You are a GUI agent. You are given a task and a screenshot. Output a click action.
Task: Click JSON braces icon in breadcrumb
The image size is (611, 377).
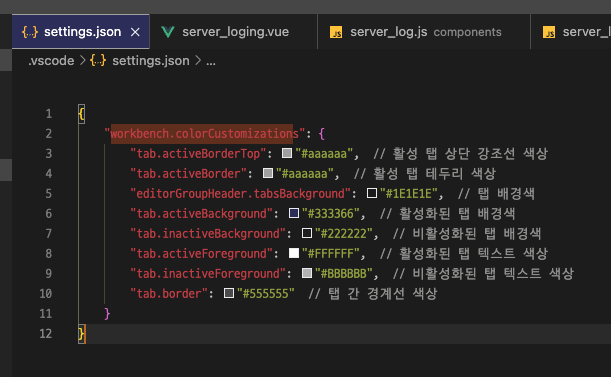point(98,61)
